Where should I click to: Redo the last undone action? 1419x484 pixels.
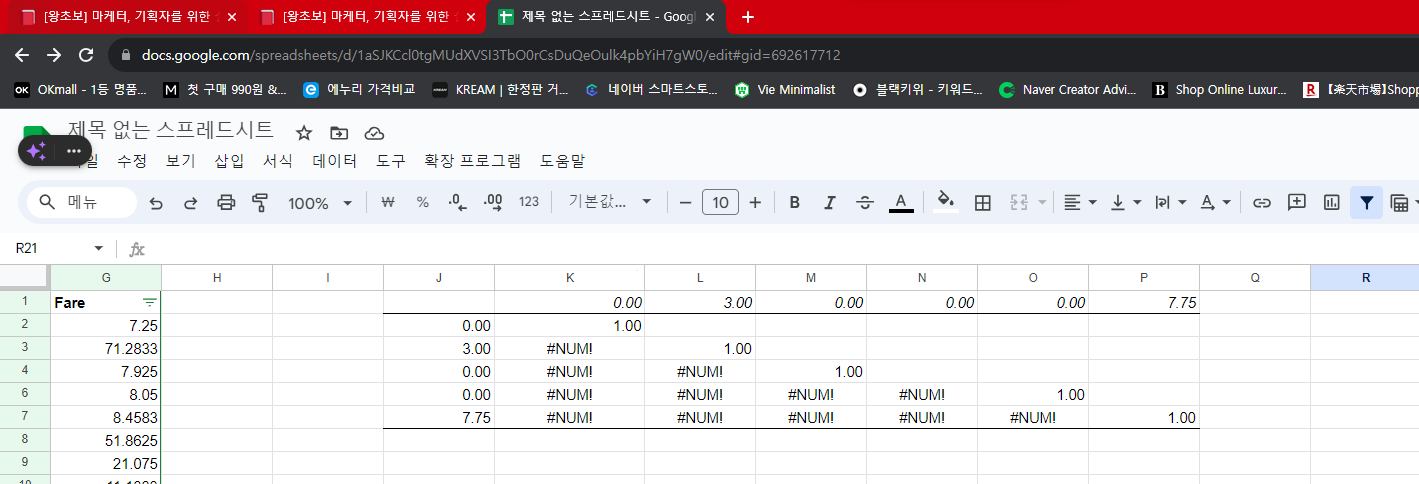click(x=190, y=203)
